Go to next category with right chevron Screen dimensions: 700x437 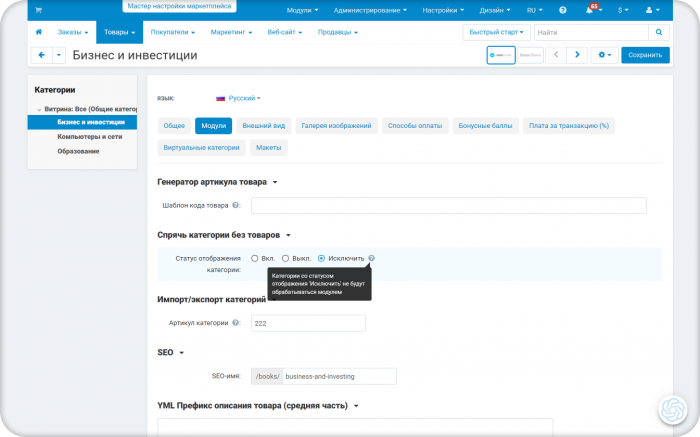coord(577,54)
